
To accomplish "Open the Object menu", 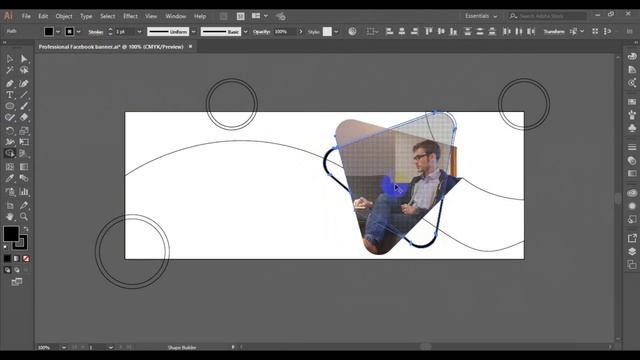I will click(64, 16).
